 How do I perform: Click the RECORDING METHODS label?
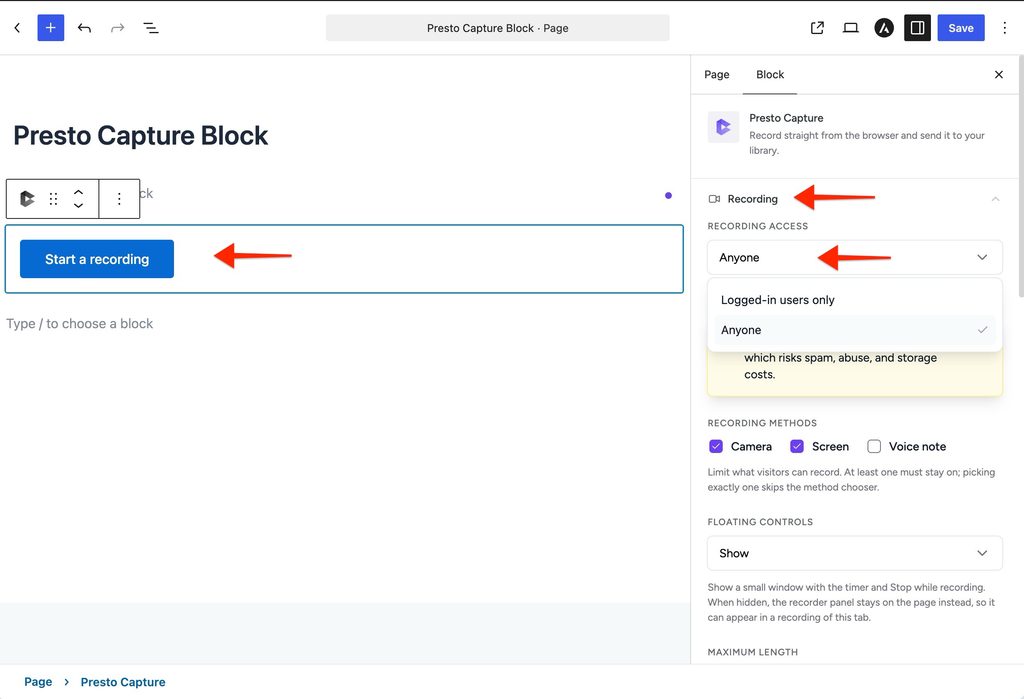pyautogui.click(x=762, y=423)
